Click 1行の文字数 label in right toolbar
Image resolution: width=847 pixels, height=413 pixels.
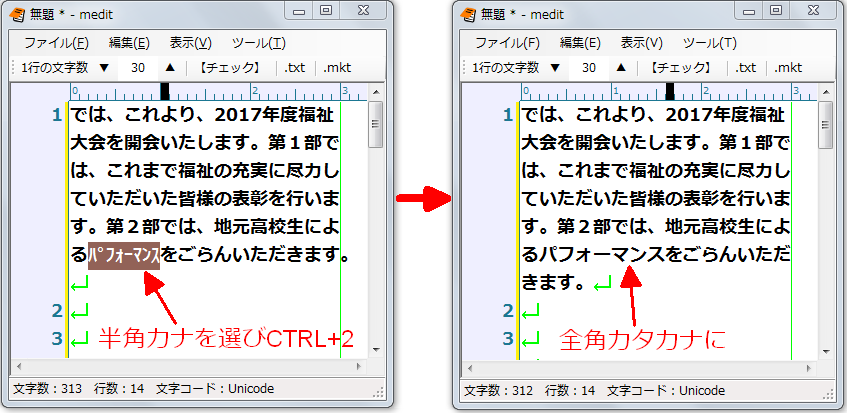[x=506, y=68]
